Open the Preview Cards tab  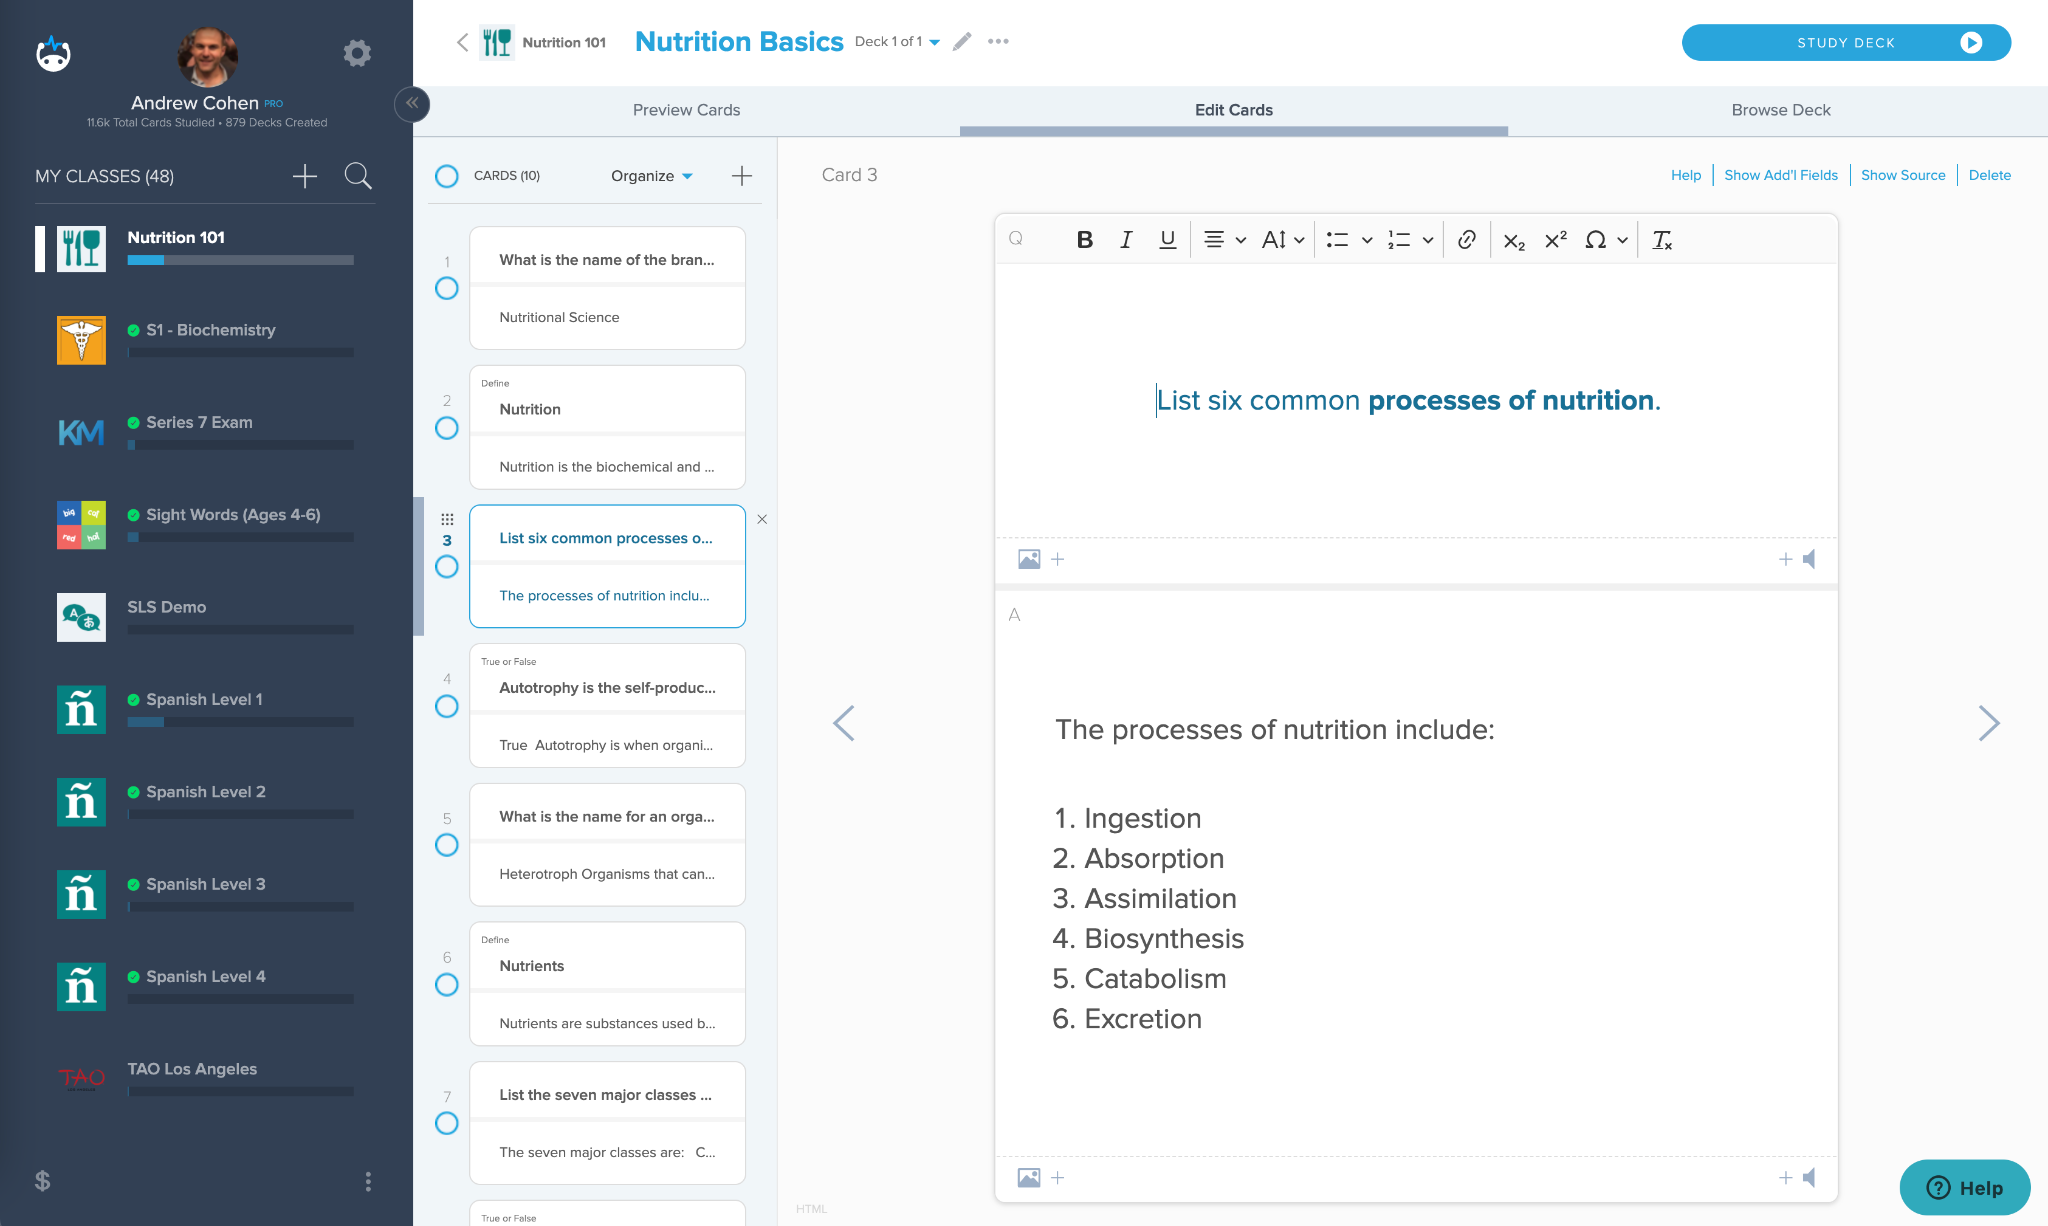click(686, 110)
